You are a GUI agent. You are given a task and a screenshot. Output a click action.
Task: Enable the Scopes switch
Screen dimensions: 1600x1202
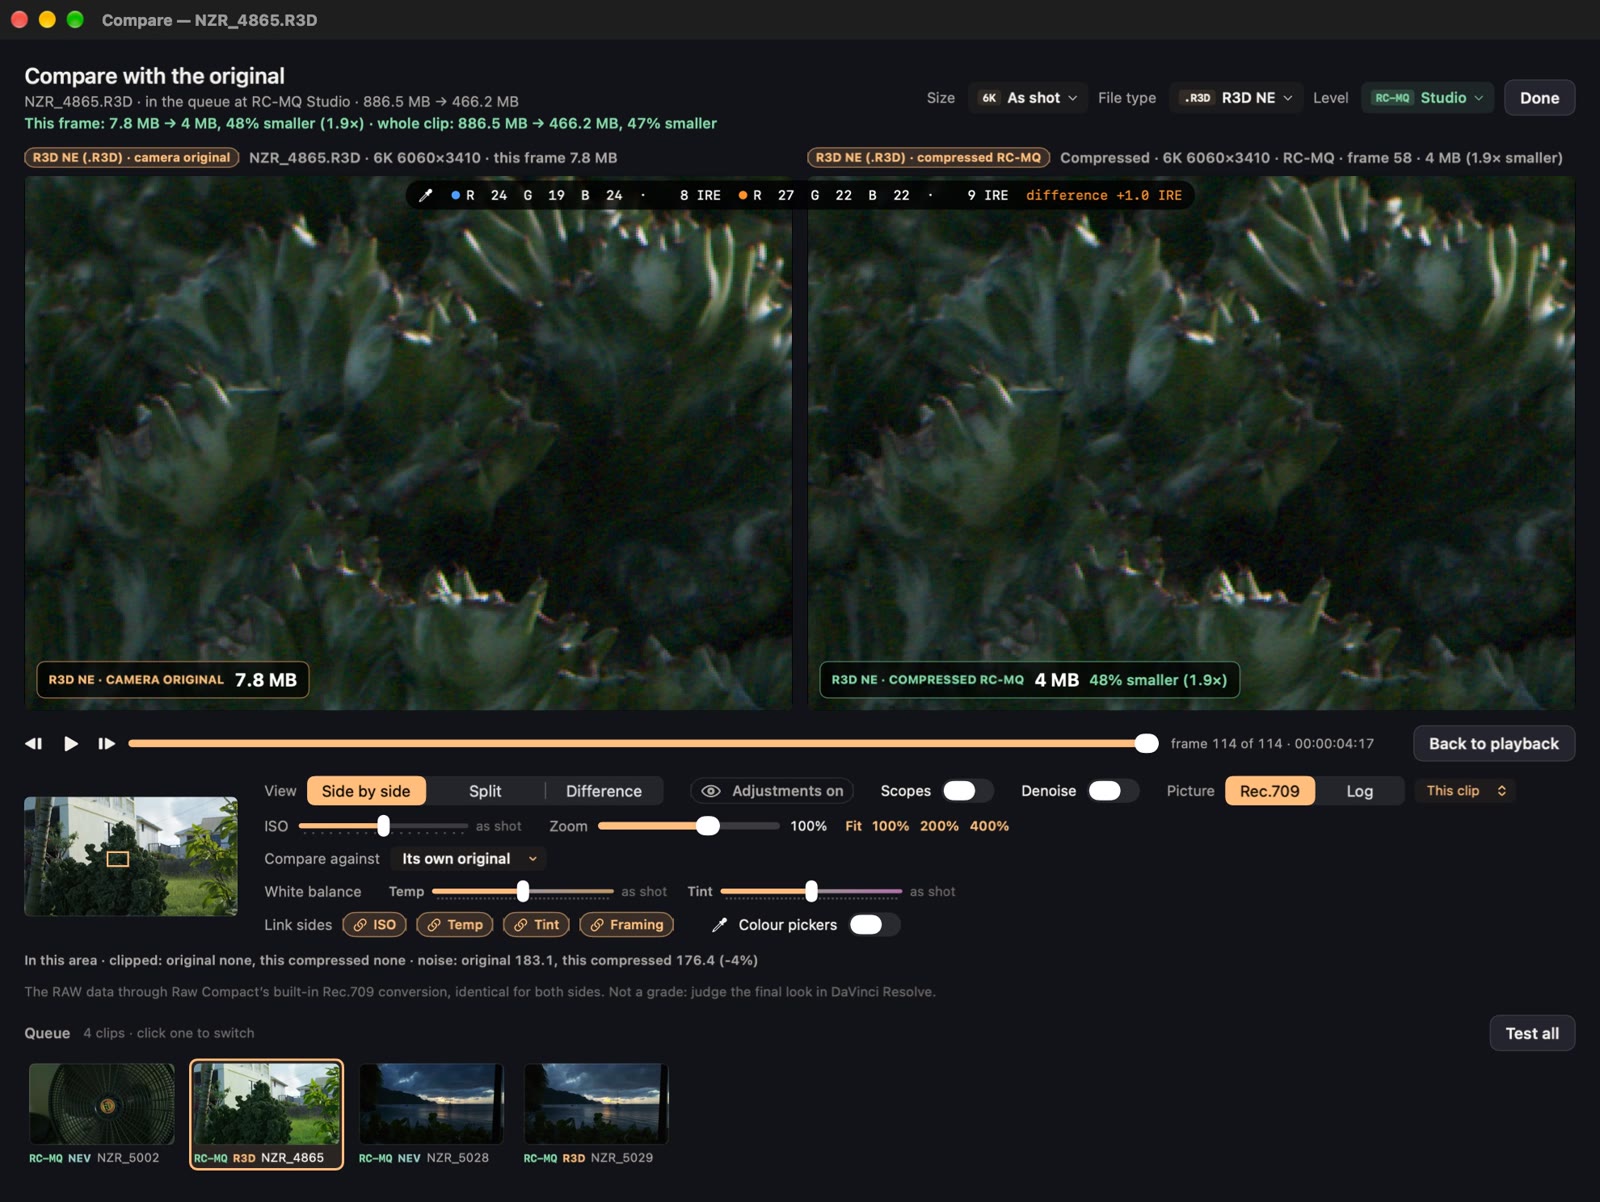(x=967, y=791)
